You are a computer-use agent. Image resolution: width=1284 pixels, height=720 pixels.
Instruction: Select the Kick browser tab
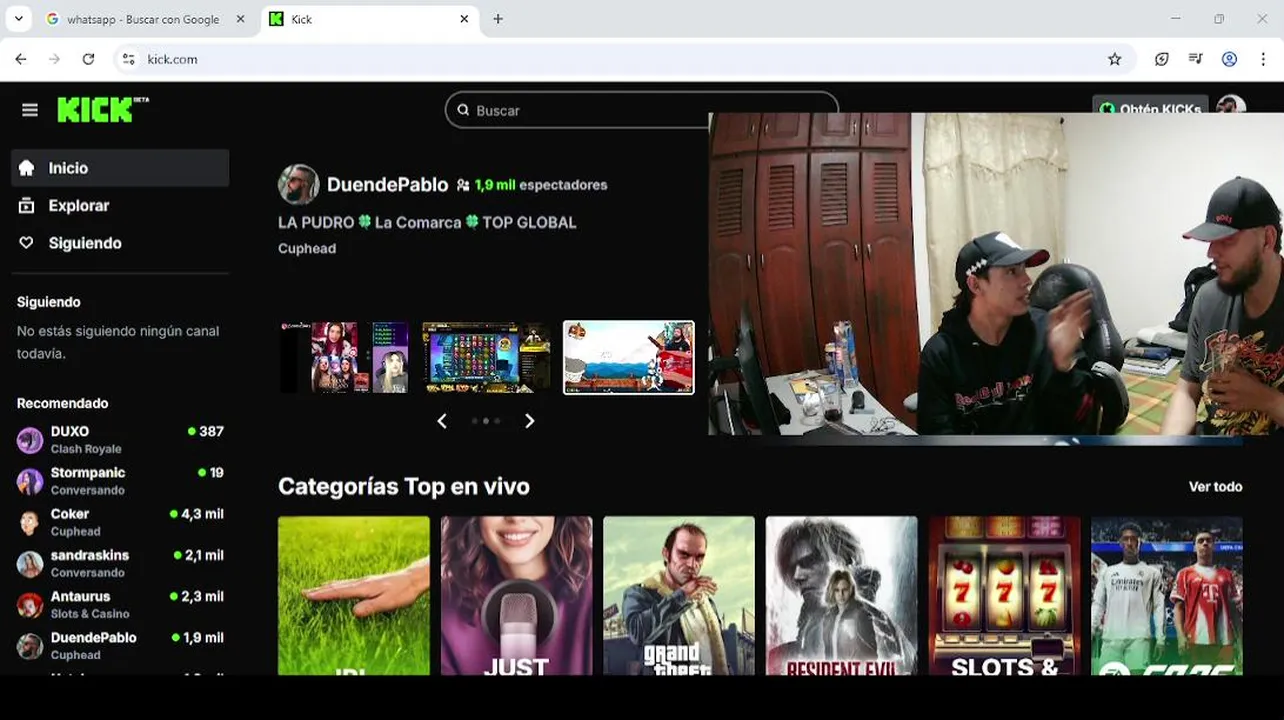370,19
